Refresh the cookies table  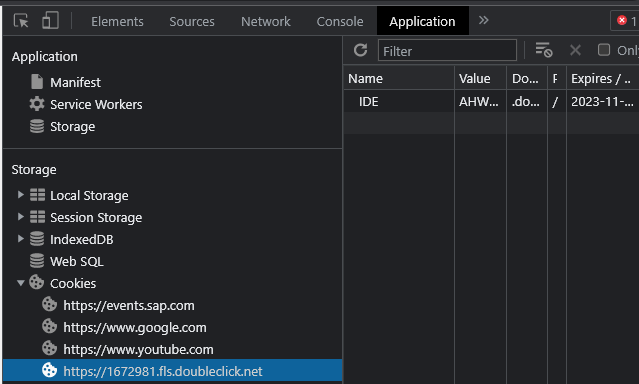tap(360, 50)
